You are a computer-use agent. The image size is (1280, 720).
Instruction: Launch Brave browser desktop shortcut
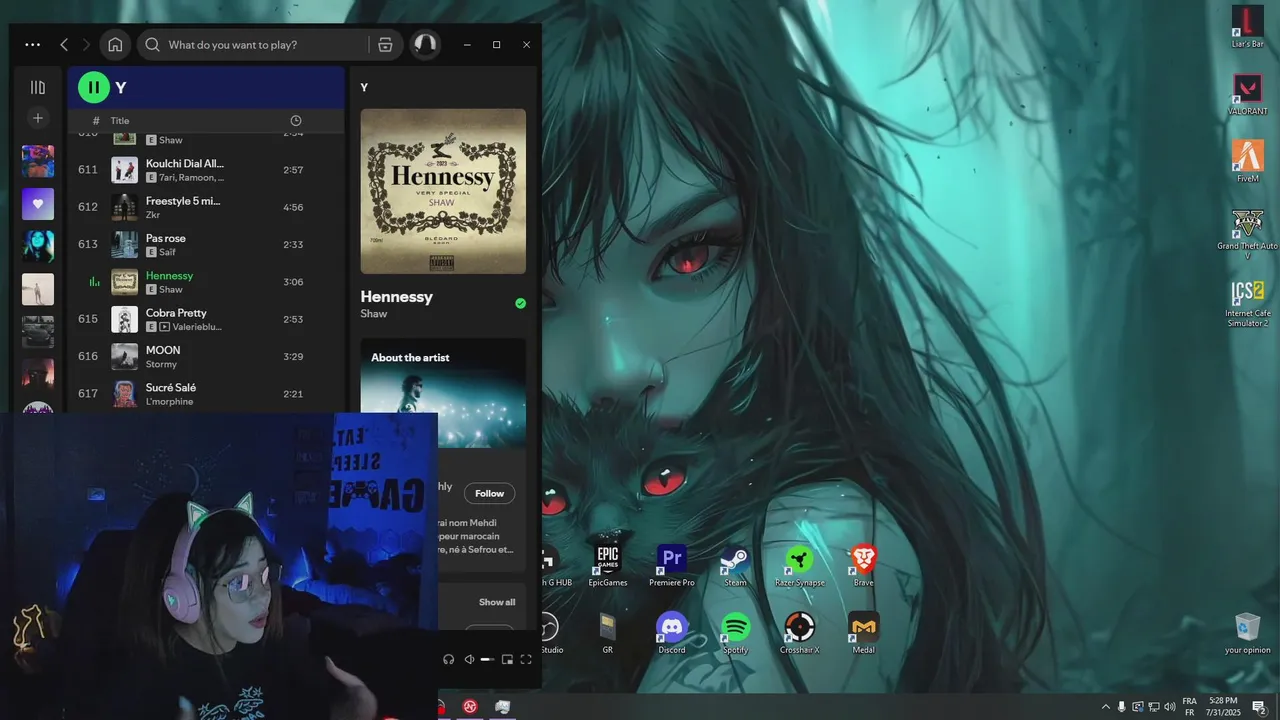point(863,566)
